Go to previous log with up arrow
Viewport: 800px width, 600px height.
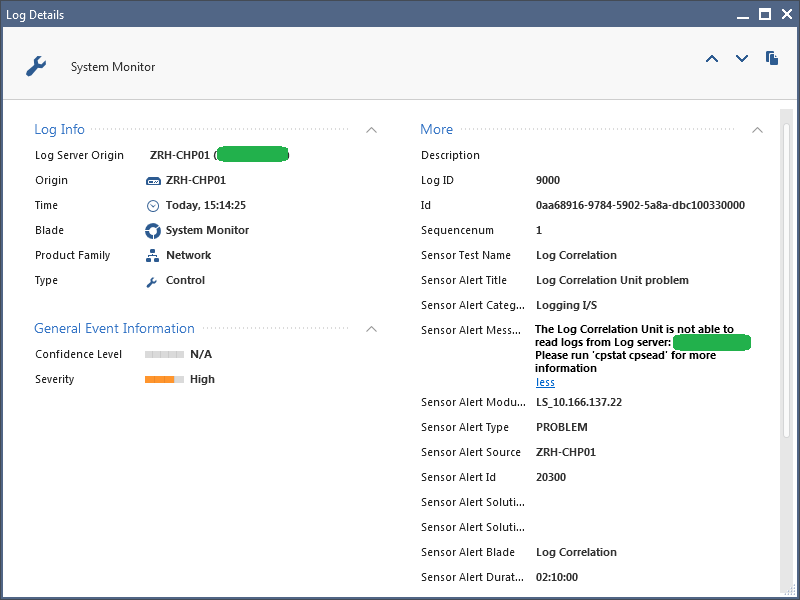tap(712, 59)
